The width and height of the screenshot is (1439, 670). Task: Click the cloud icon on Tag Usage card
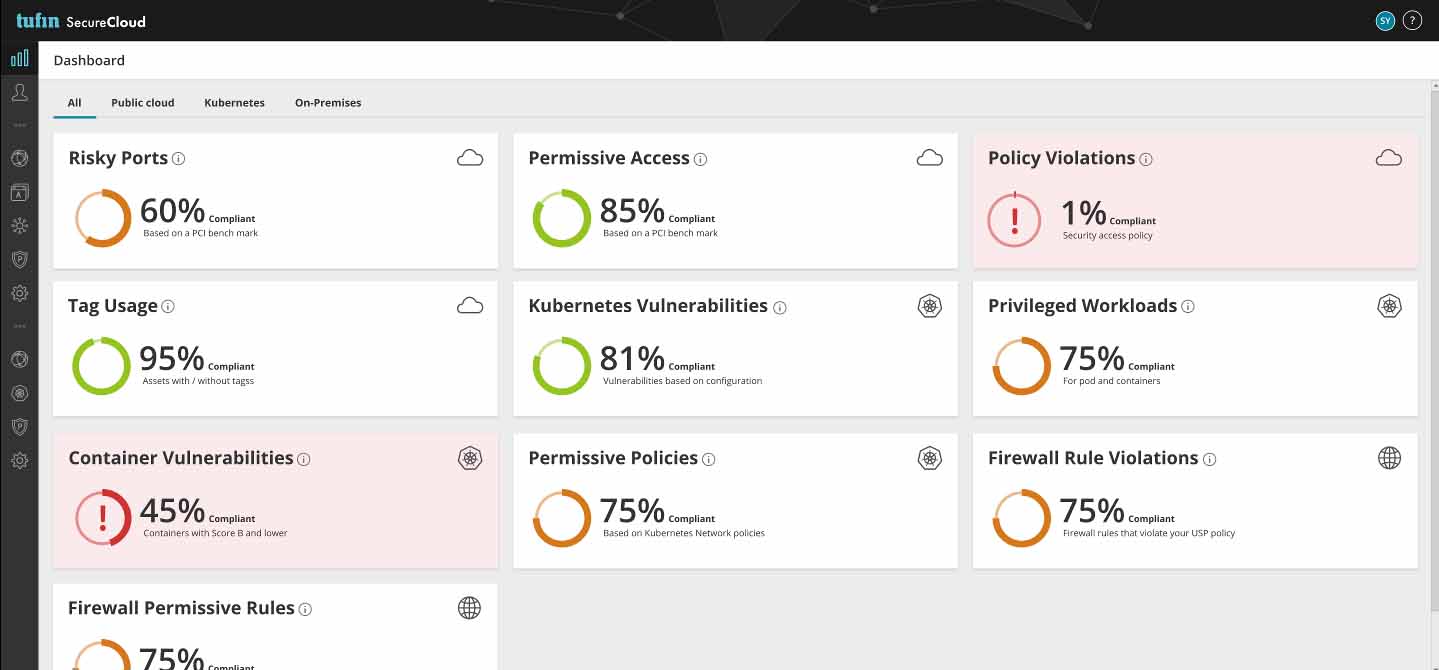click(469, 306)
